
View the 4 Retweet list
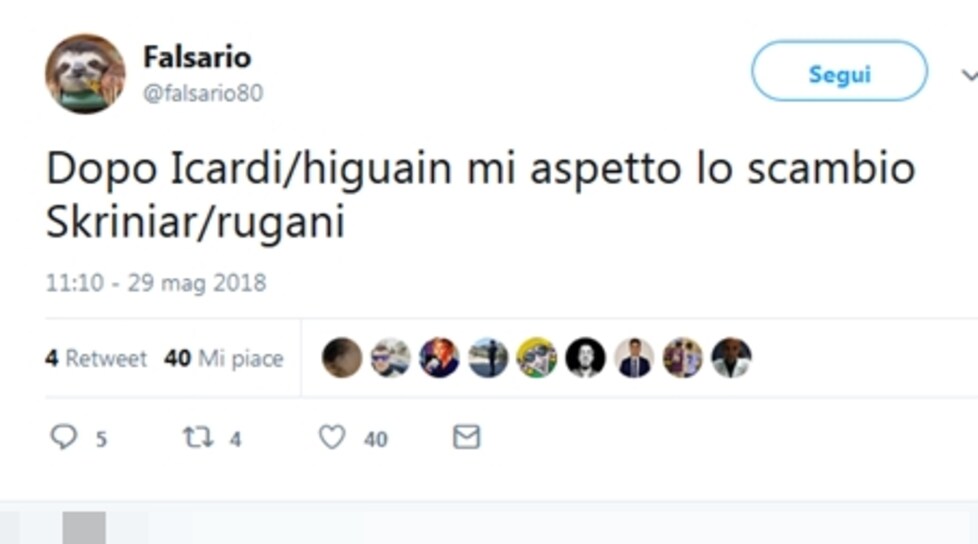96,358
